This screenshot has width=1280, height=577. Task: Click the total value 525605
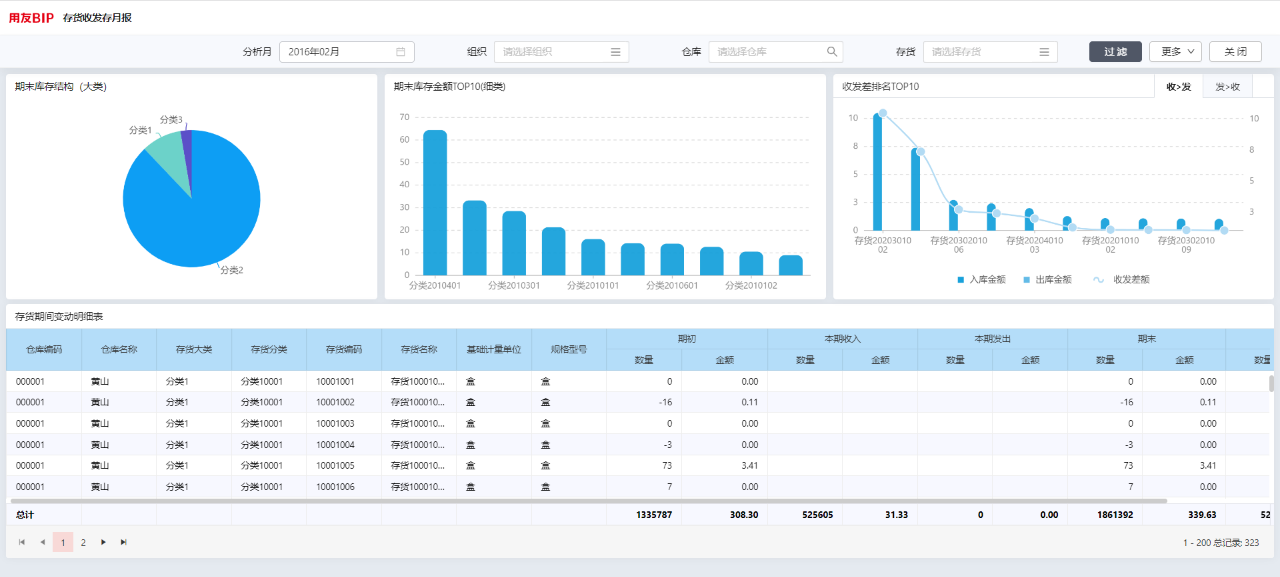coord(817,514)
